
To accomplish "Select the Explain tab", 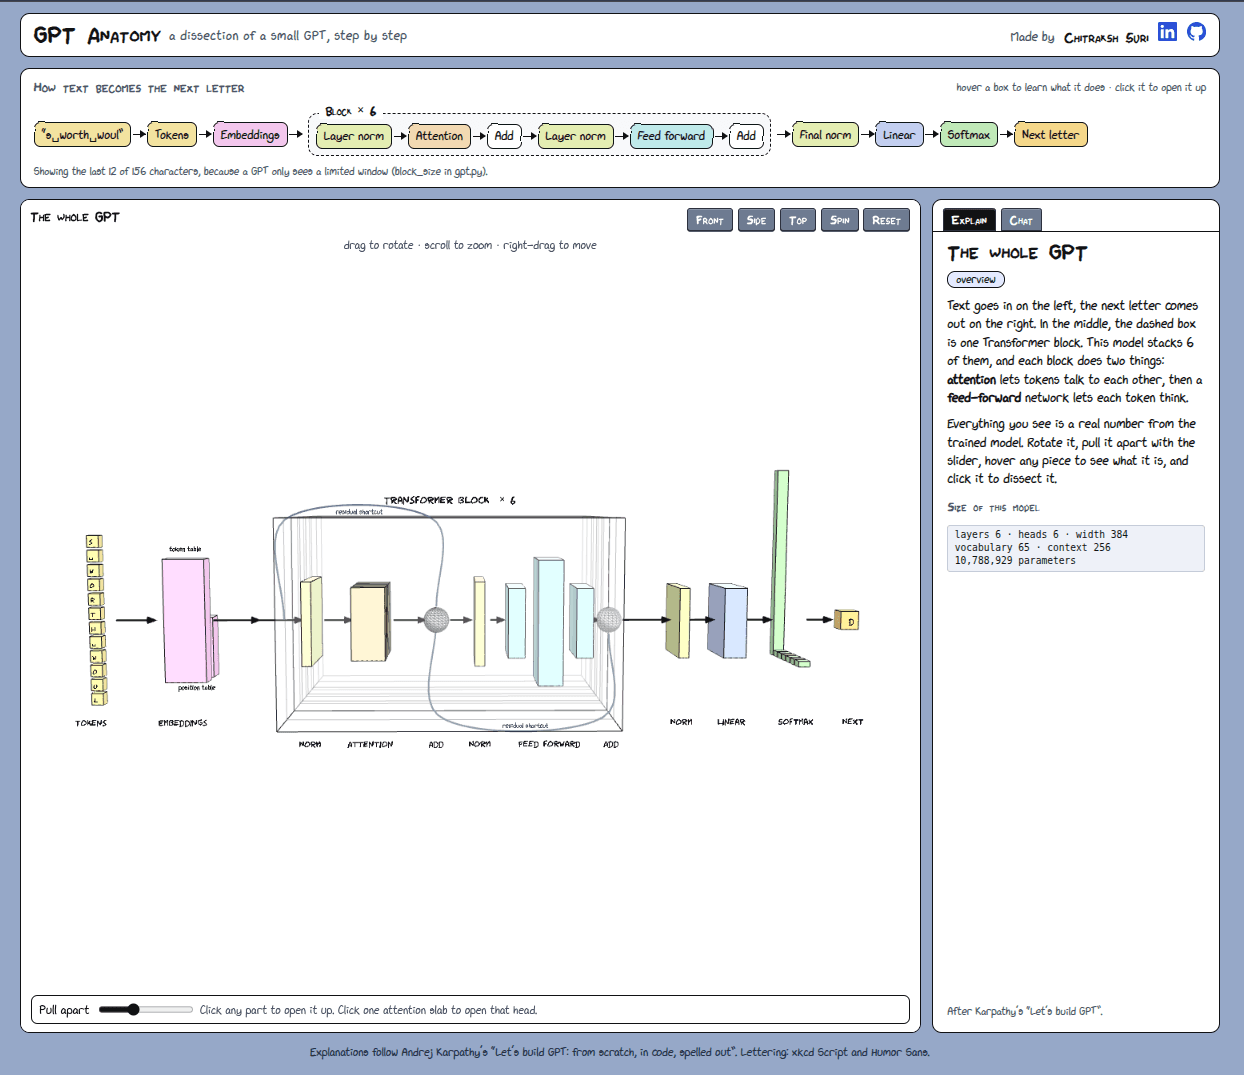I will 969,220.
